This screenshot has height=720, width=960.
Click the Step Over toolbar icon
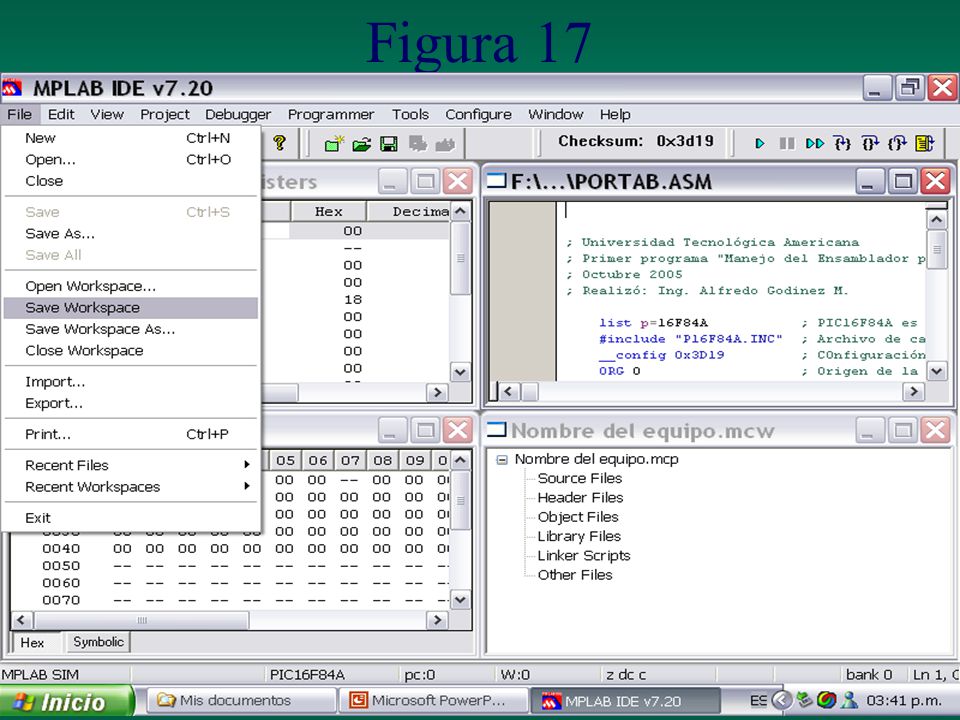(870, 143)
